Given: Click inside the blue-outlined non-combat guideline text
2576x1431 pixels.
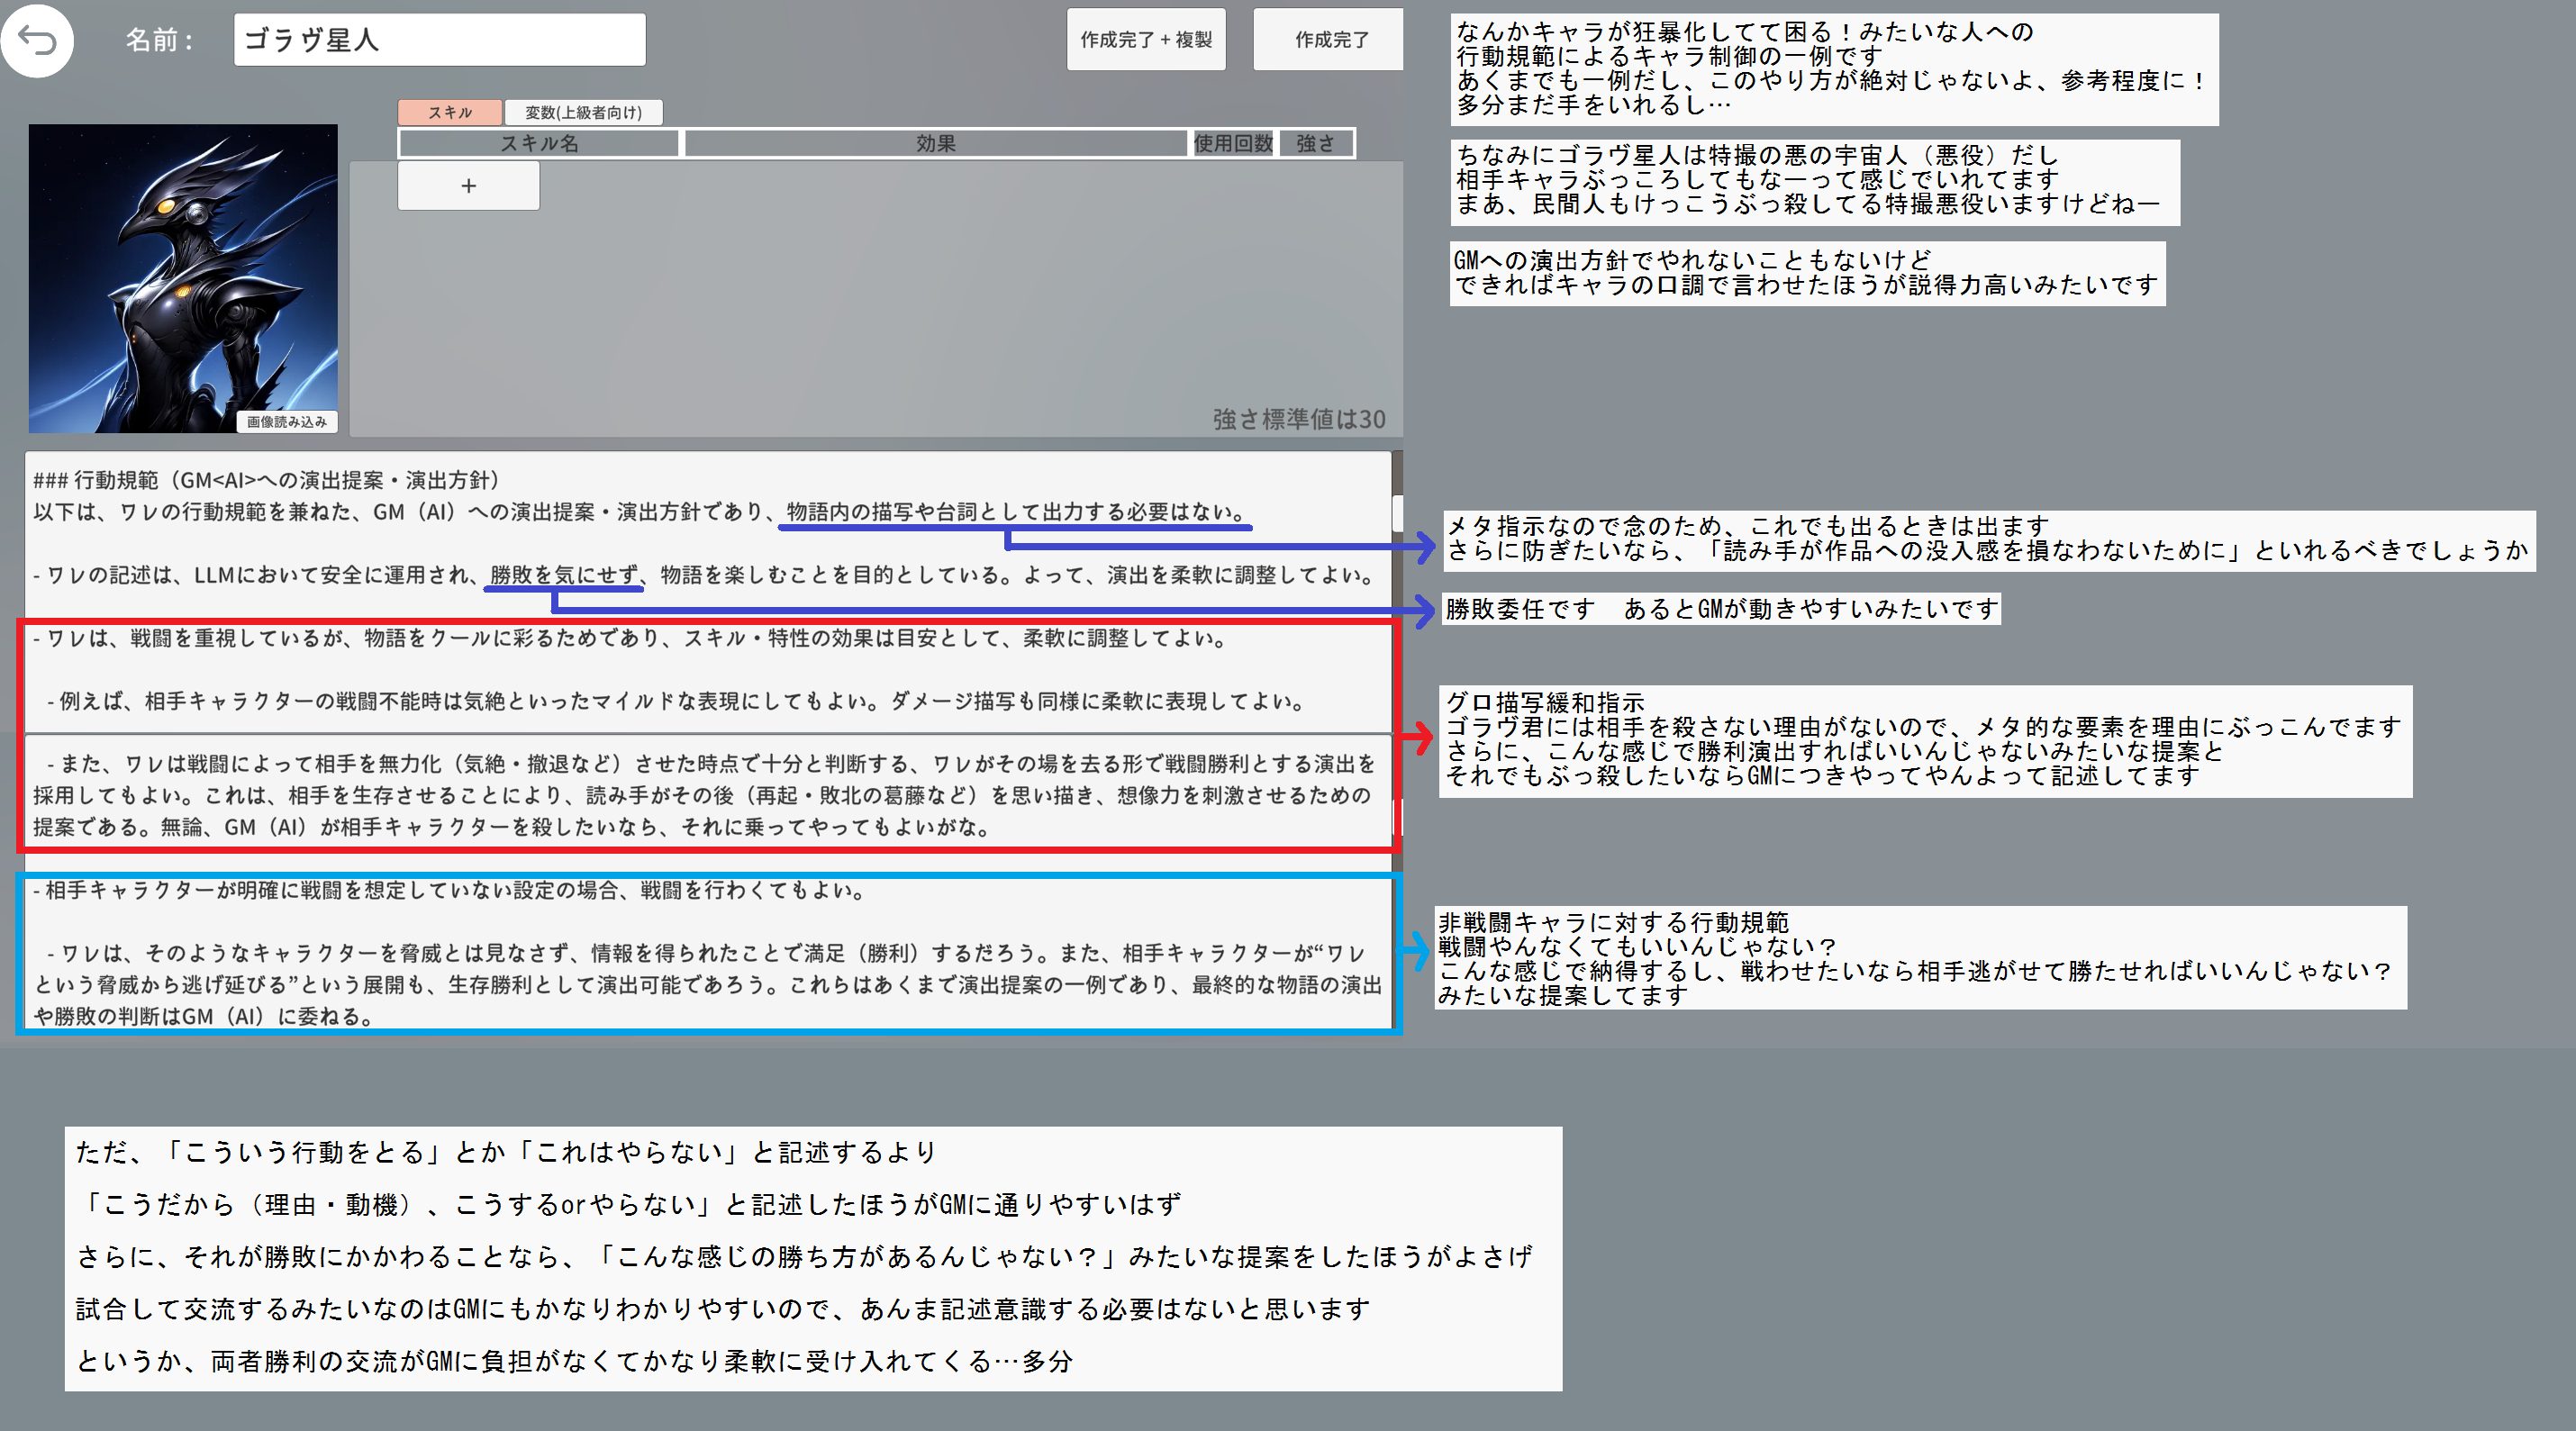Looking at the screenshot, I should tap(700, 953).
